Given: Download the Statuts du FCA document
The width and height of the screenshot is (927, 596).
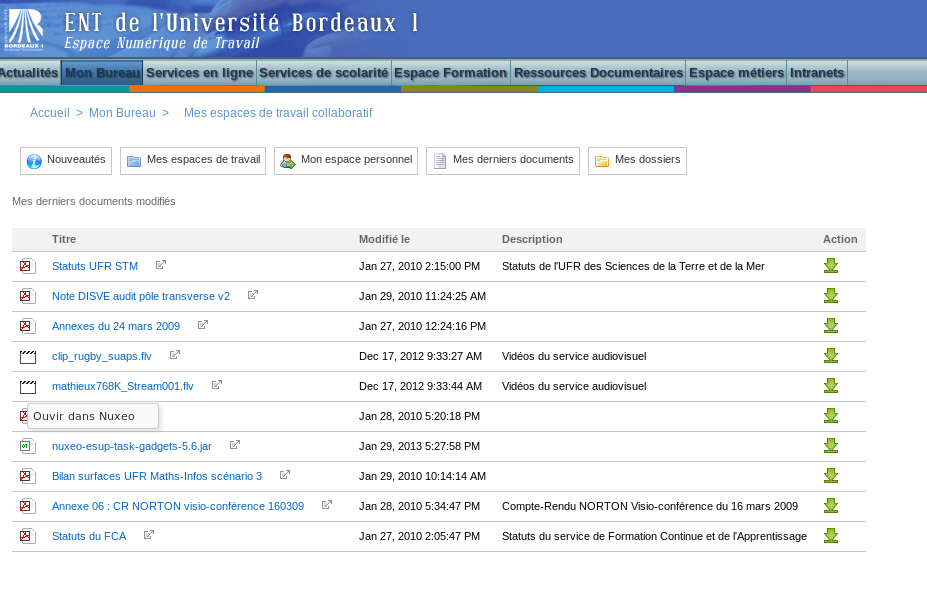Looking at the screenshot, I should (x=830, y=536).
